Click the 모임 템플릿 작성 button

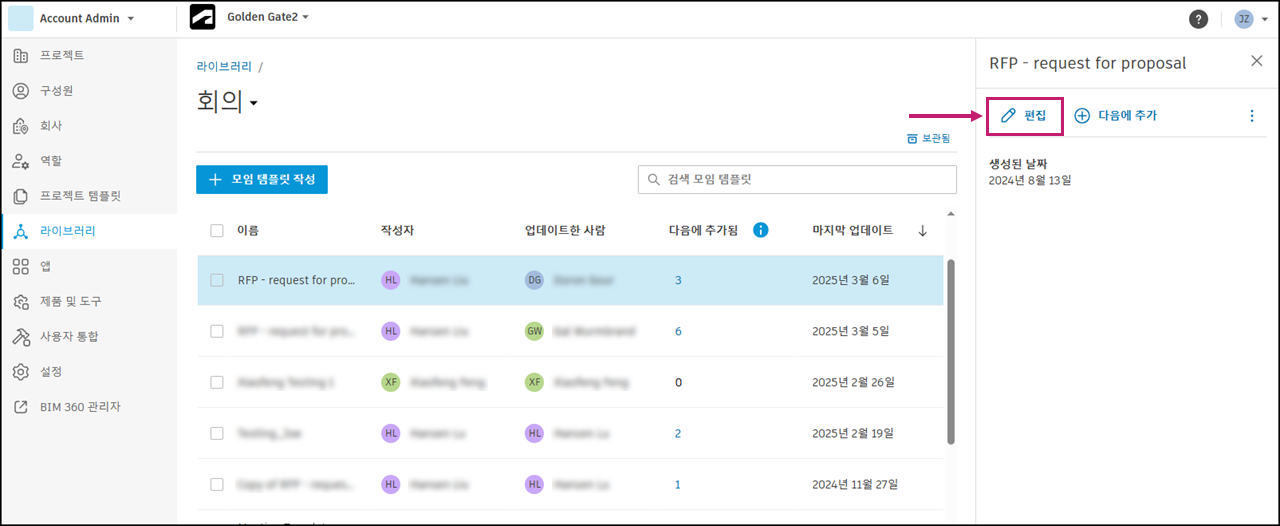point(262,180)
